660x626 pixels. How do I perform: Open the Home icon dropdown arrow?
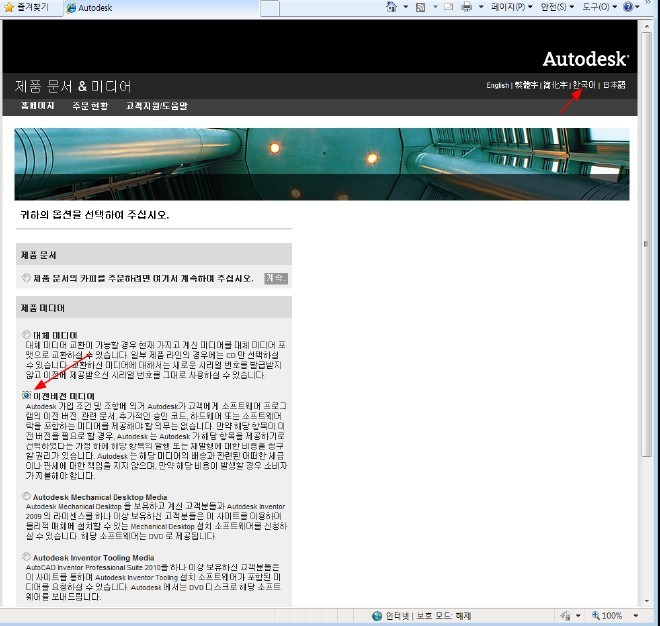tap(405, 7)
